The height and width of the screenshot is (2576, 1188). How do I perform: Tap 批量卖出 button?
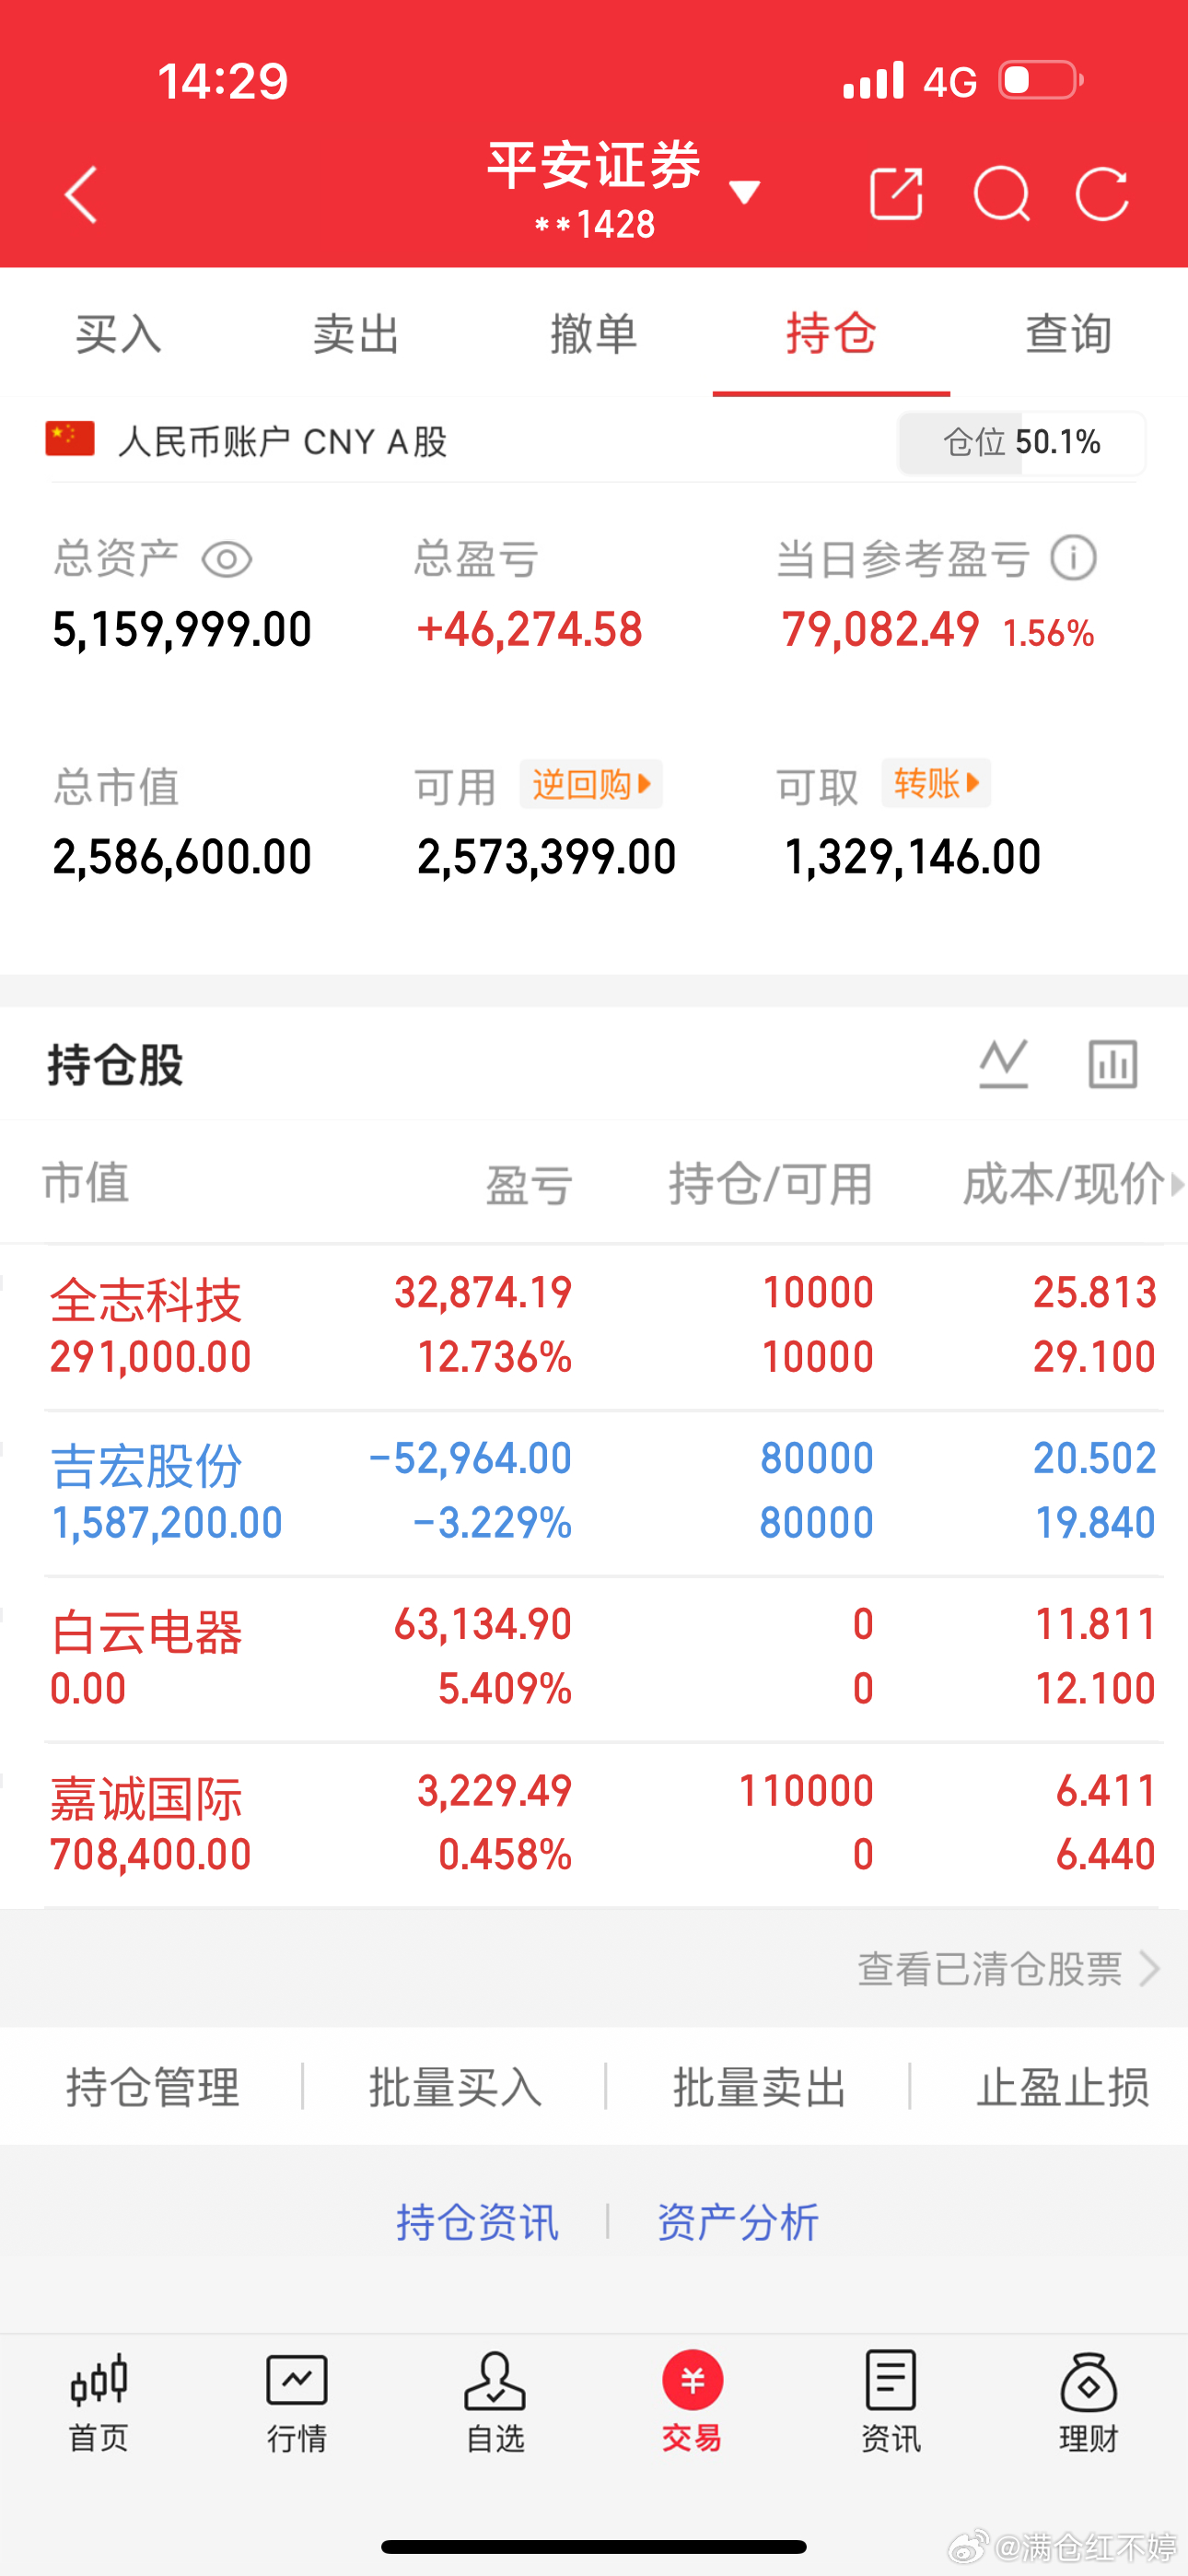pos(760,2086)
